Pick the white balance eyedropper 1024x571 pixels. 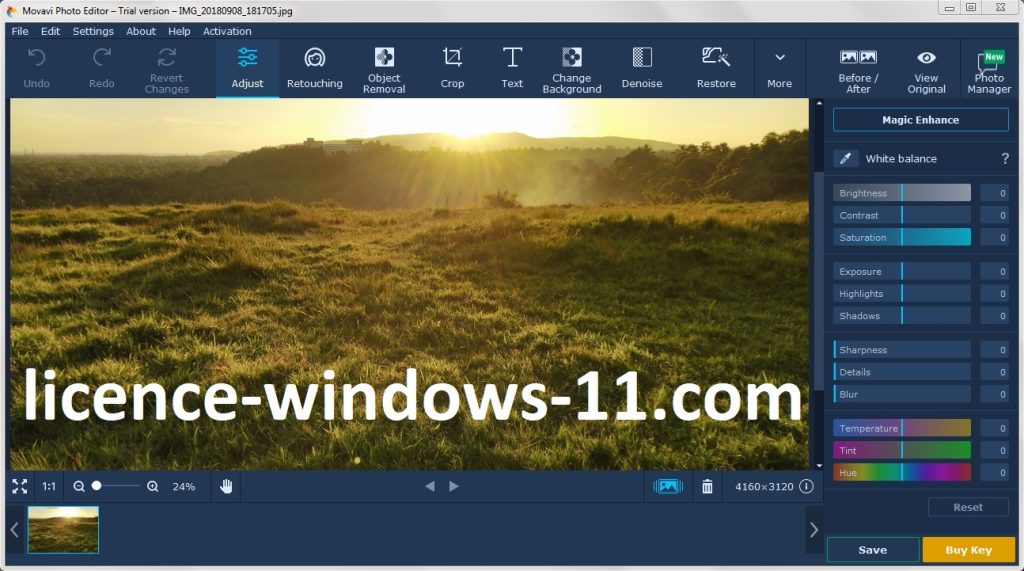pyautogui.click(x=846, y=159)
